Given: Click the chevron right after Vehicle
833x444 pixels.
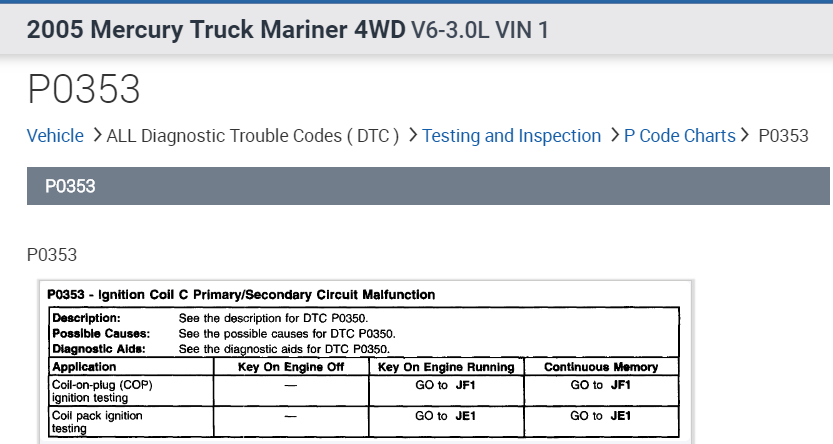Looking at the screenshot, I should click(x=96, y=135).
